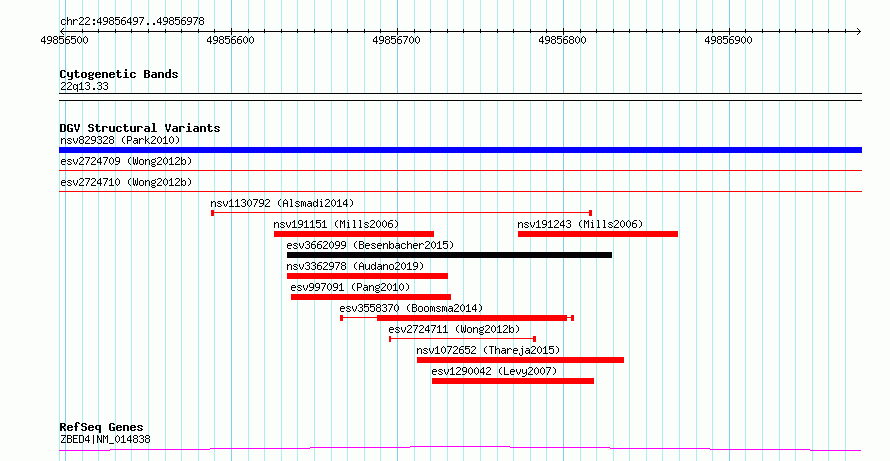Click the nsv3362978 (Audano2019) label

[x=355, y=266]
